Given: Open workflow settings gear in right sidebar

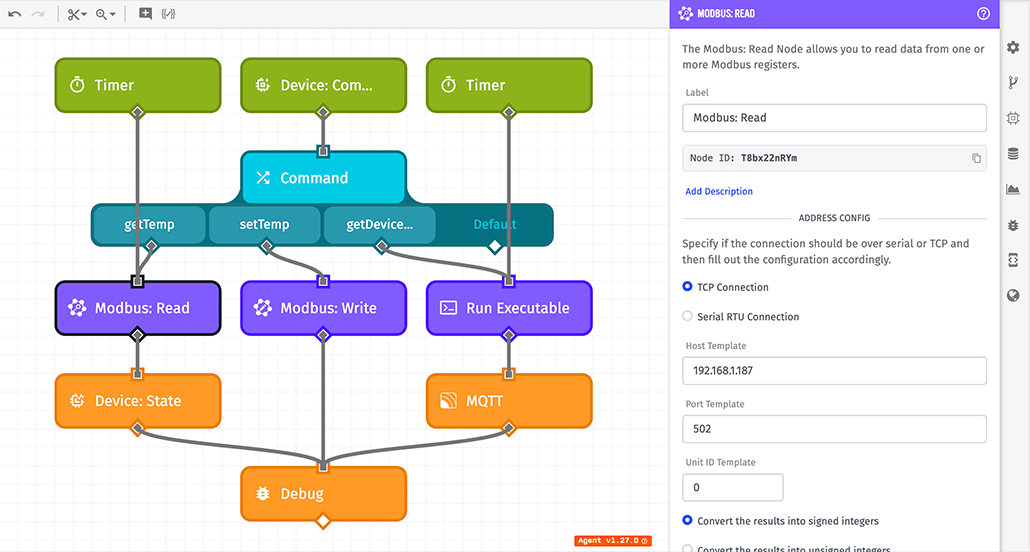Looking at the screenshot, I should point(1013,47).
